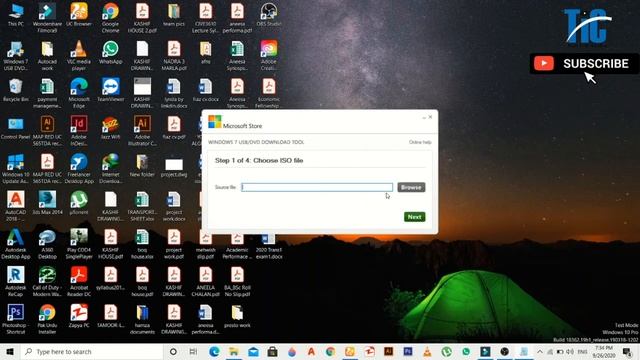
Task: Open Task View on the taskbar
Action: tap(193, 351)
